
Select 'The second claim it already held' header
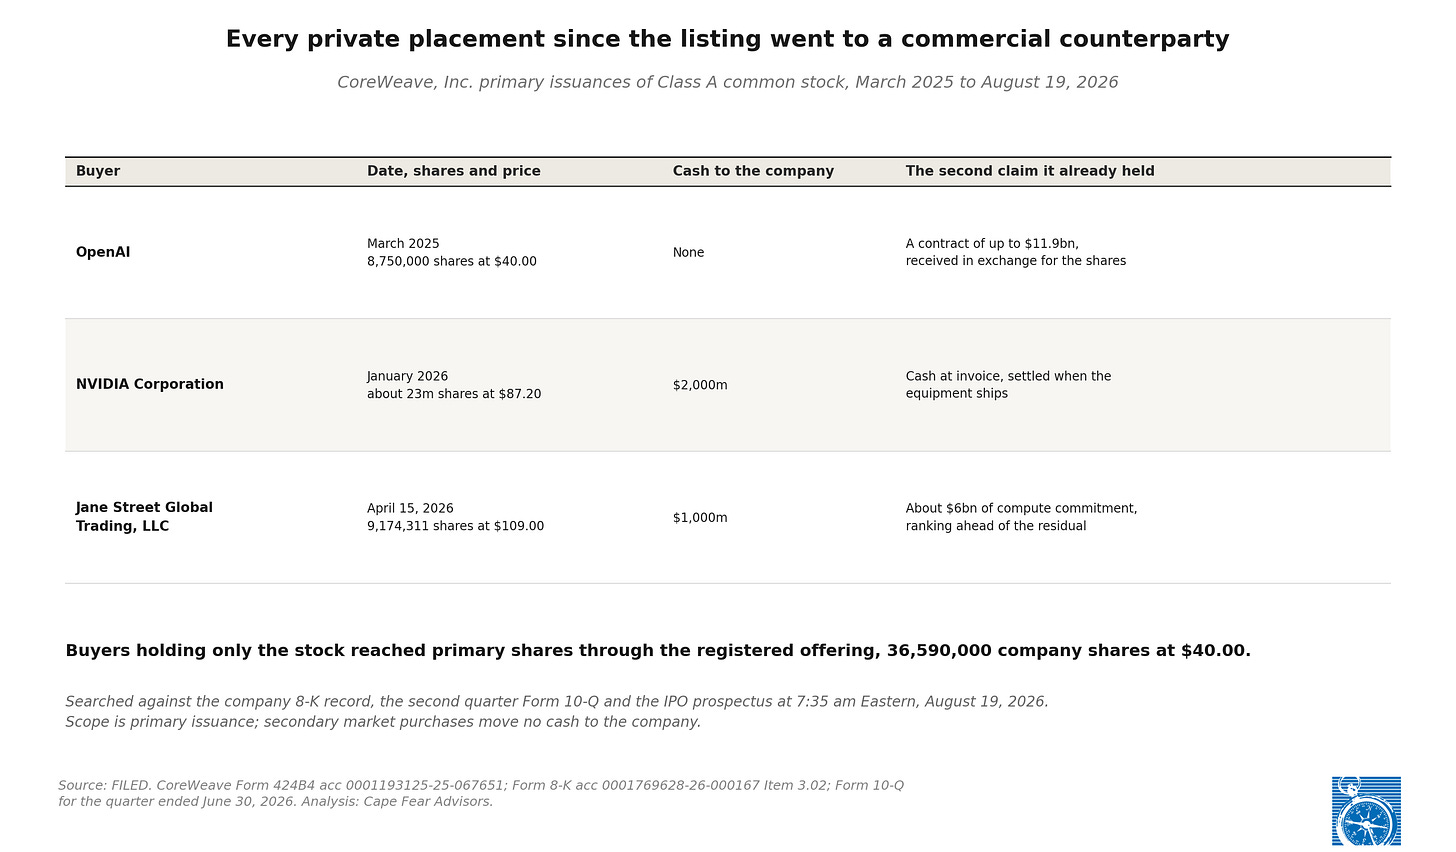pyautogui.click(x=1030, y=171)
